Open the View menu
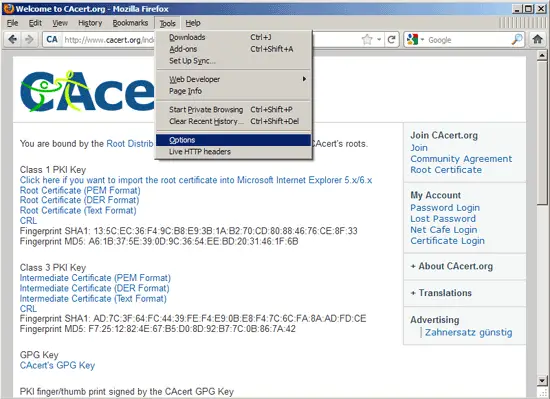This screenshot has height=399, width=550. (60, 23)
